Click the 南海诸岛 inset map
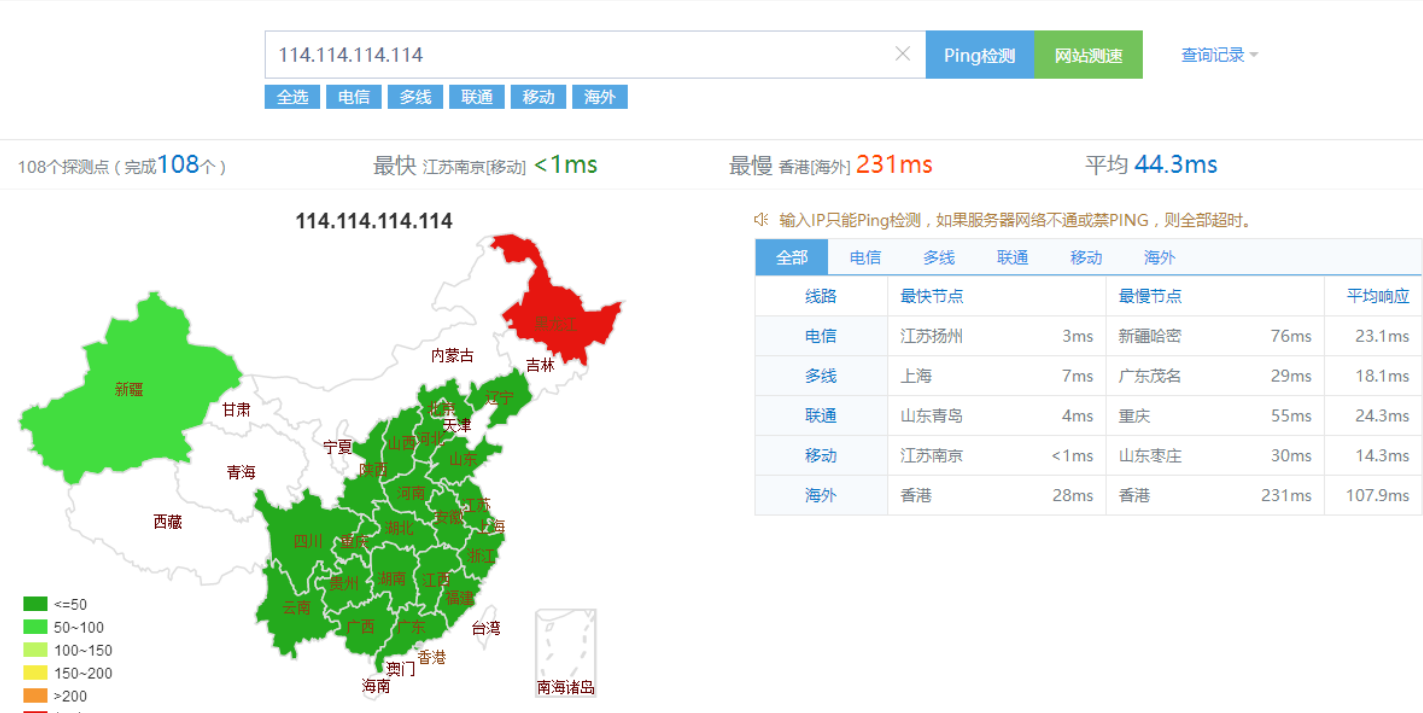This screenshot has height=713, width=1423. coord(566,653)
